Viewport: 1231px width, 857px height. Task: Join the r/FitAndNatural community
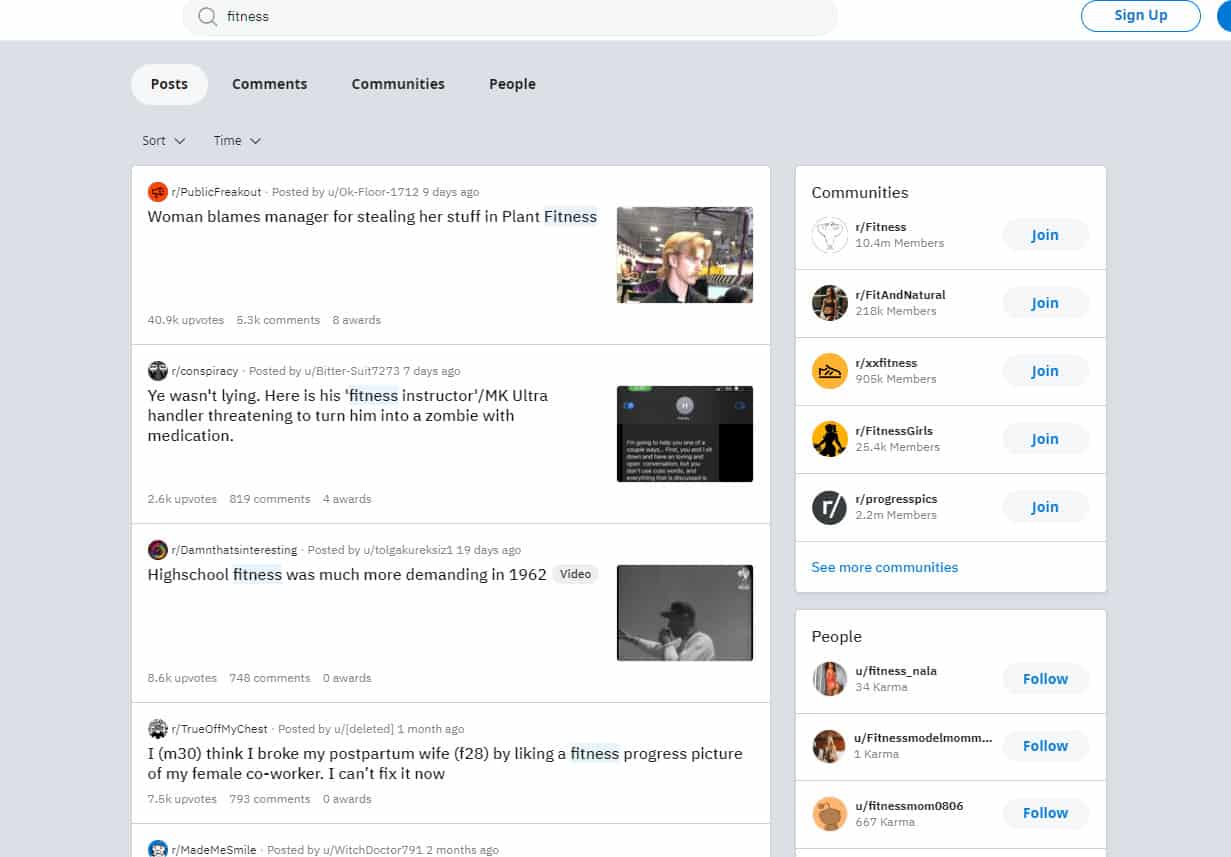coord(1044,302)
